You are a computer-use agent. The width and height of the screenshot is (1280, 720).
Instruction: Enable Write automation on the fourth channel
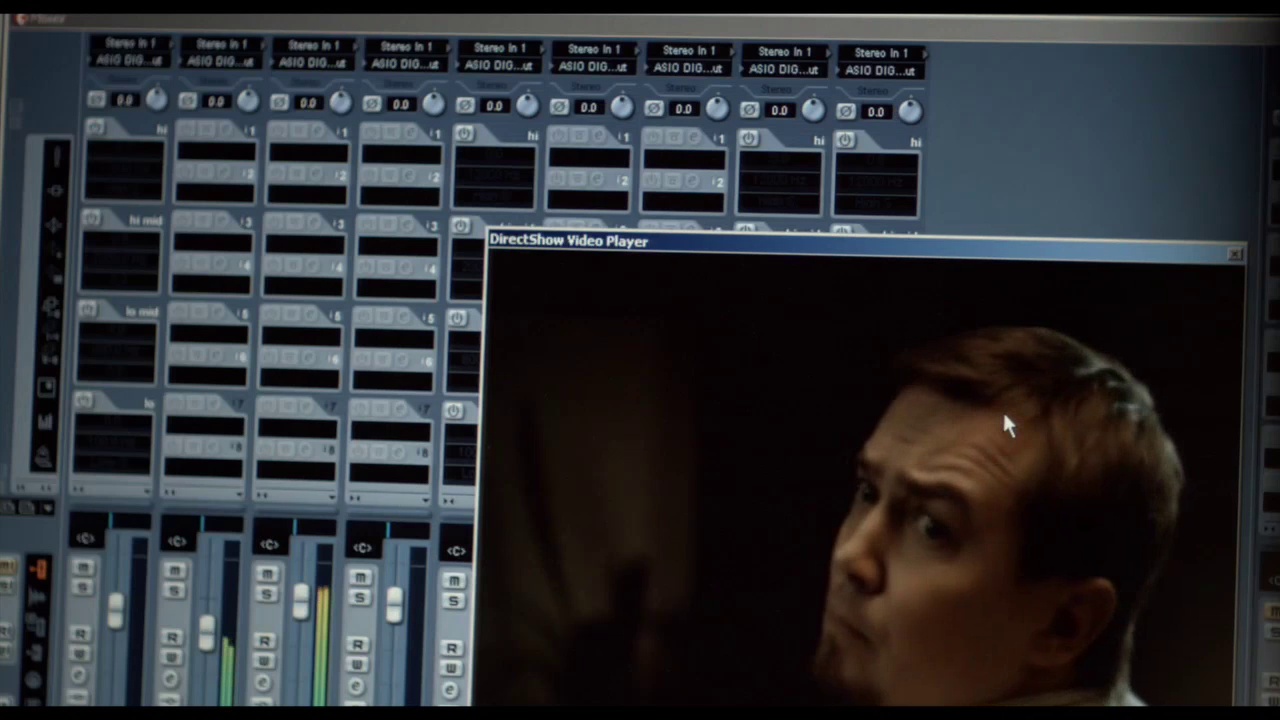pyautogui.click(x=357, y=665)
